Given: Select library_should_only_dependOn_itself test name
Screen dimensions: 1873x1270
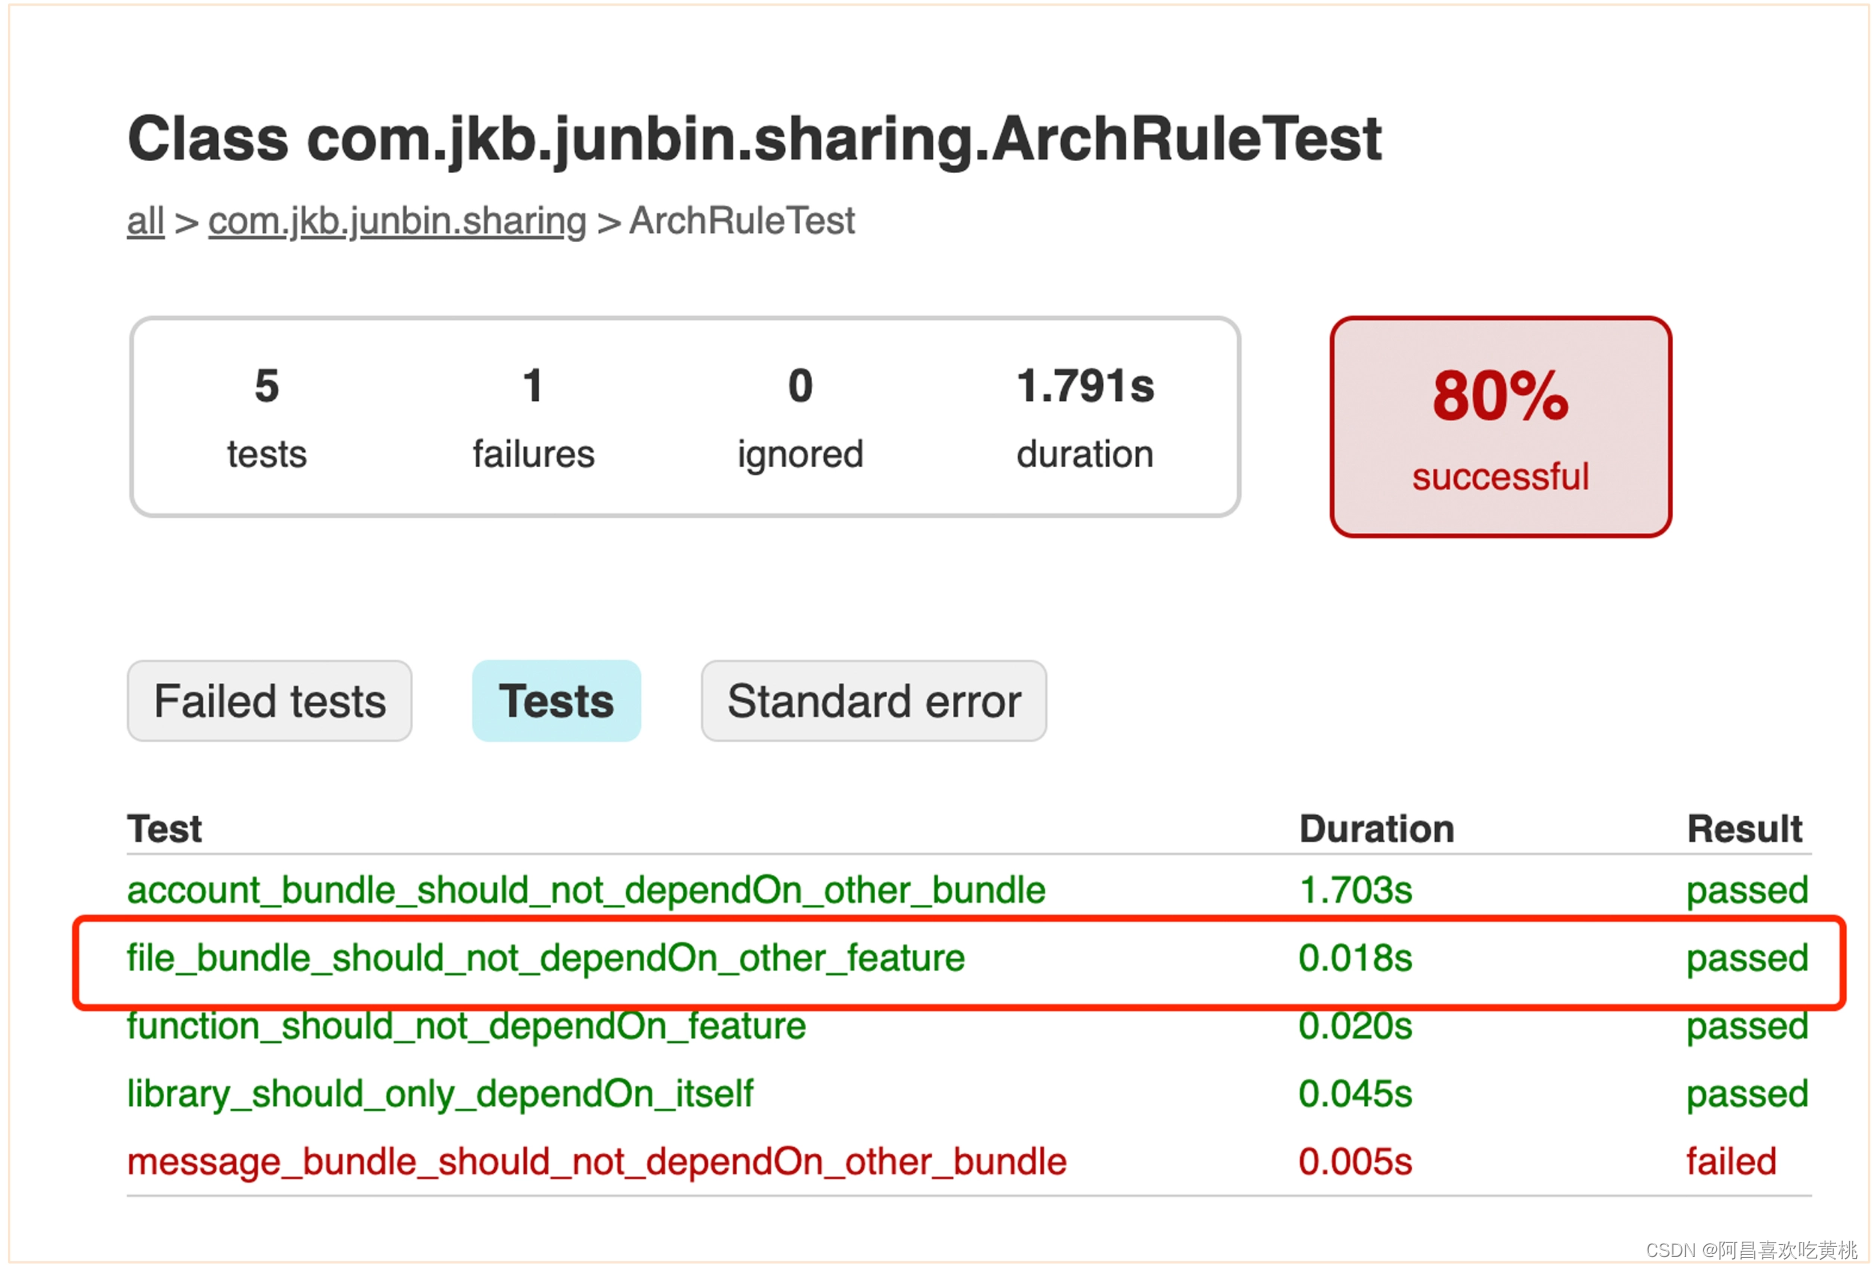Looking at the screenshot, I should pyautogui.click(x=440, y=1094).
